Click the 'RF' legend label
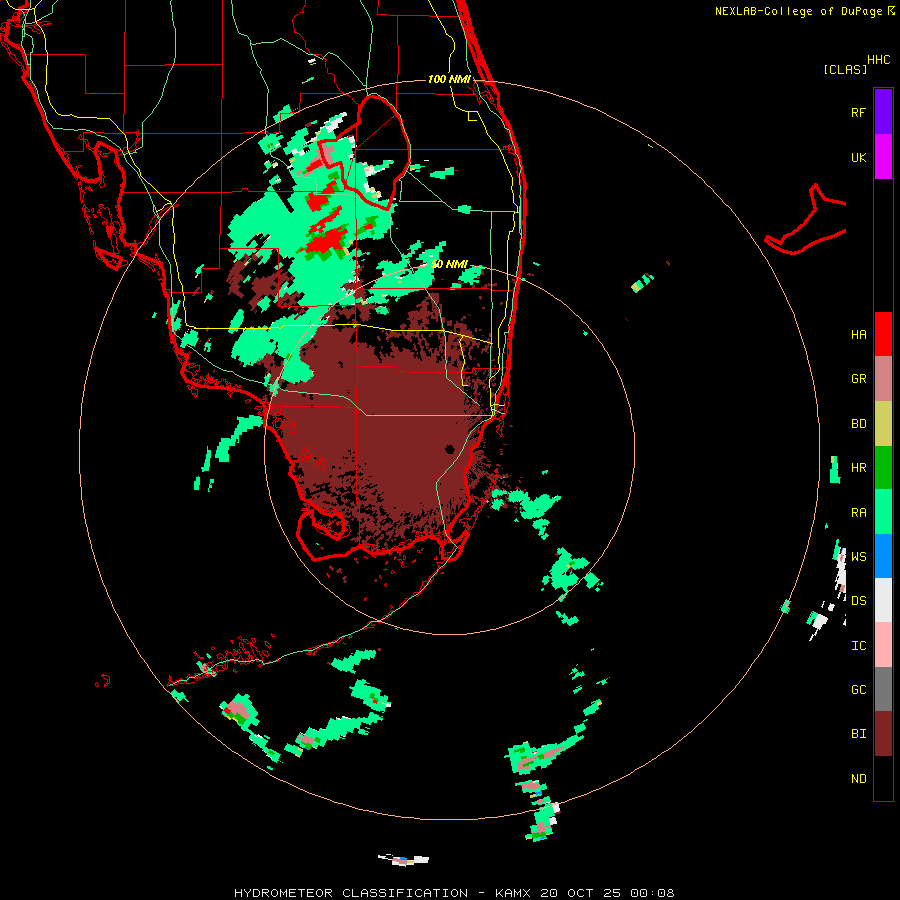The height and width of the screenshot is (900, 900). pyautogui.click(x=858, y=112)
